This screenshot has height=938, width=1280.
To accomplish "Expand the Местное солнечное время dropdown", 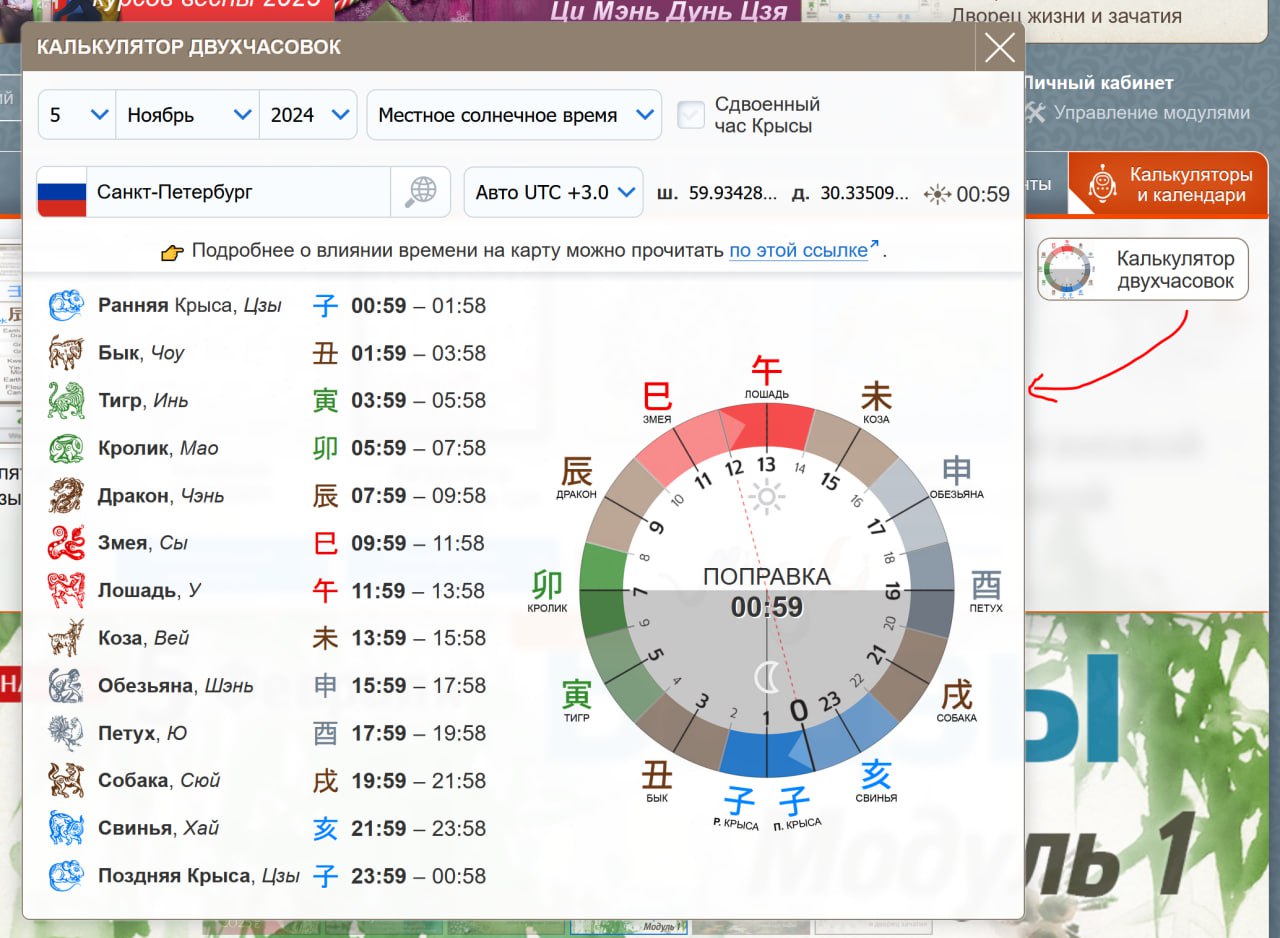I will [514, 115].
